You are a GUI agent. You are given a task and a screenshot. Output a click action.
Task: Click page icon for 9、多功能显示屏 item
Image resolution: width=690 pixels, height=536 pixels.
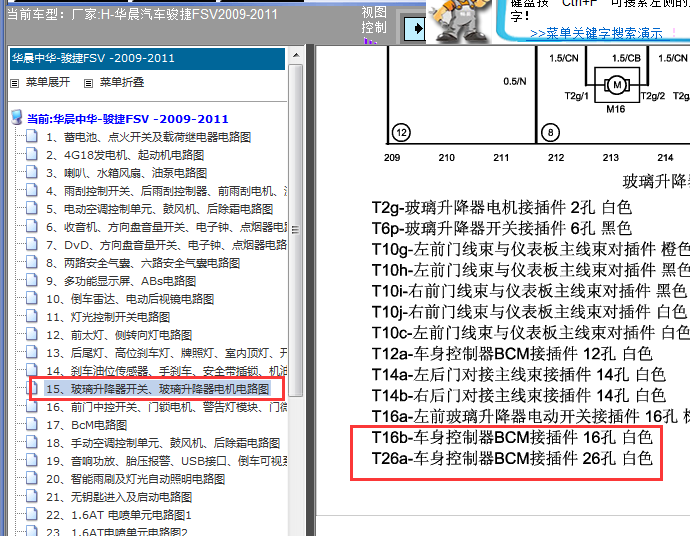point(32,280)
